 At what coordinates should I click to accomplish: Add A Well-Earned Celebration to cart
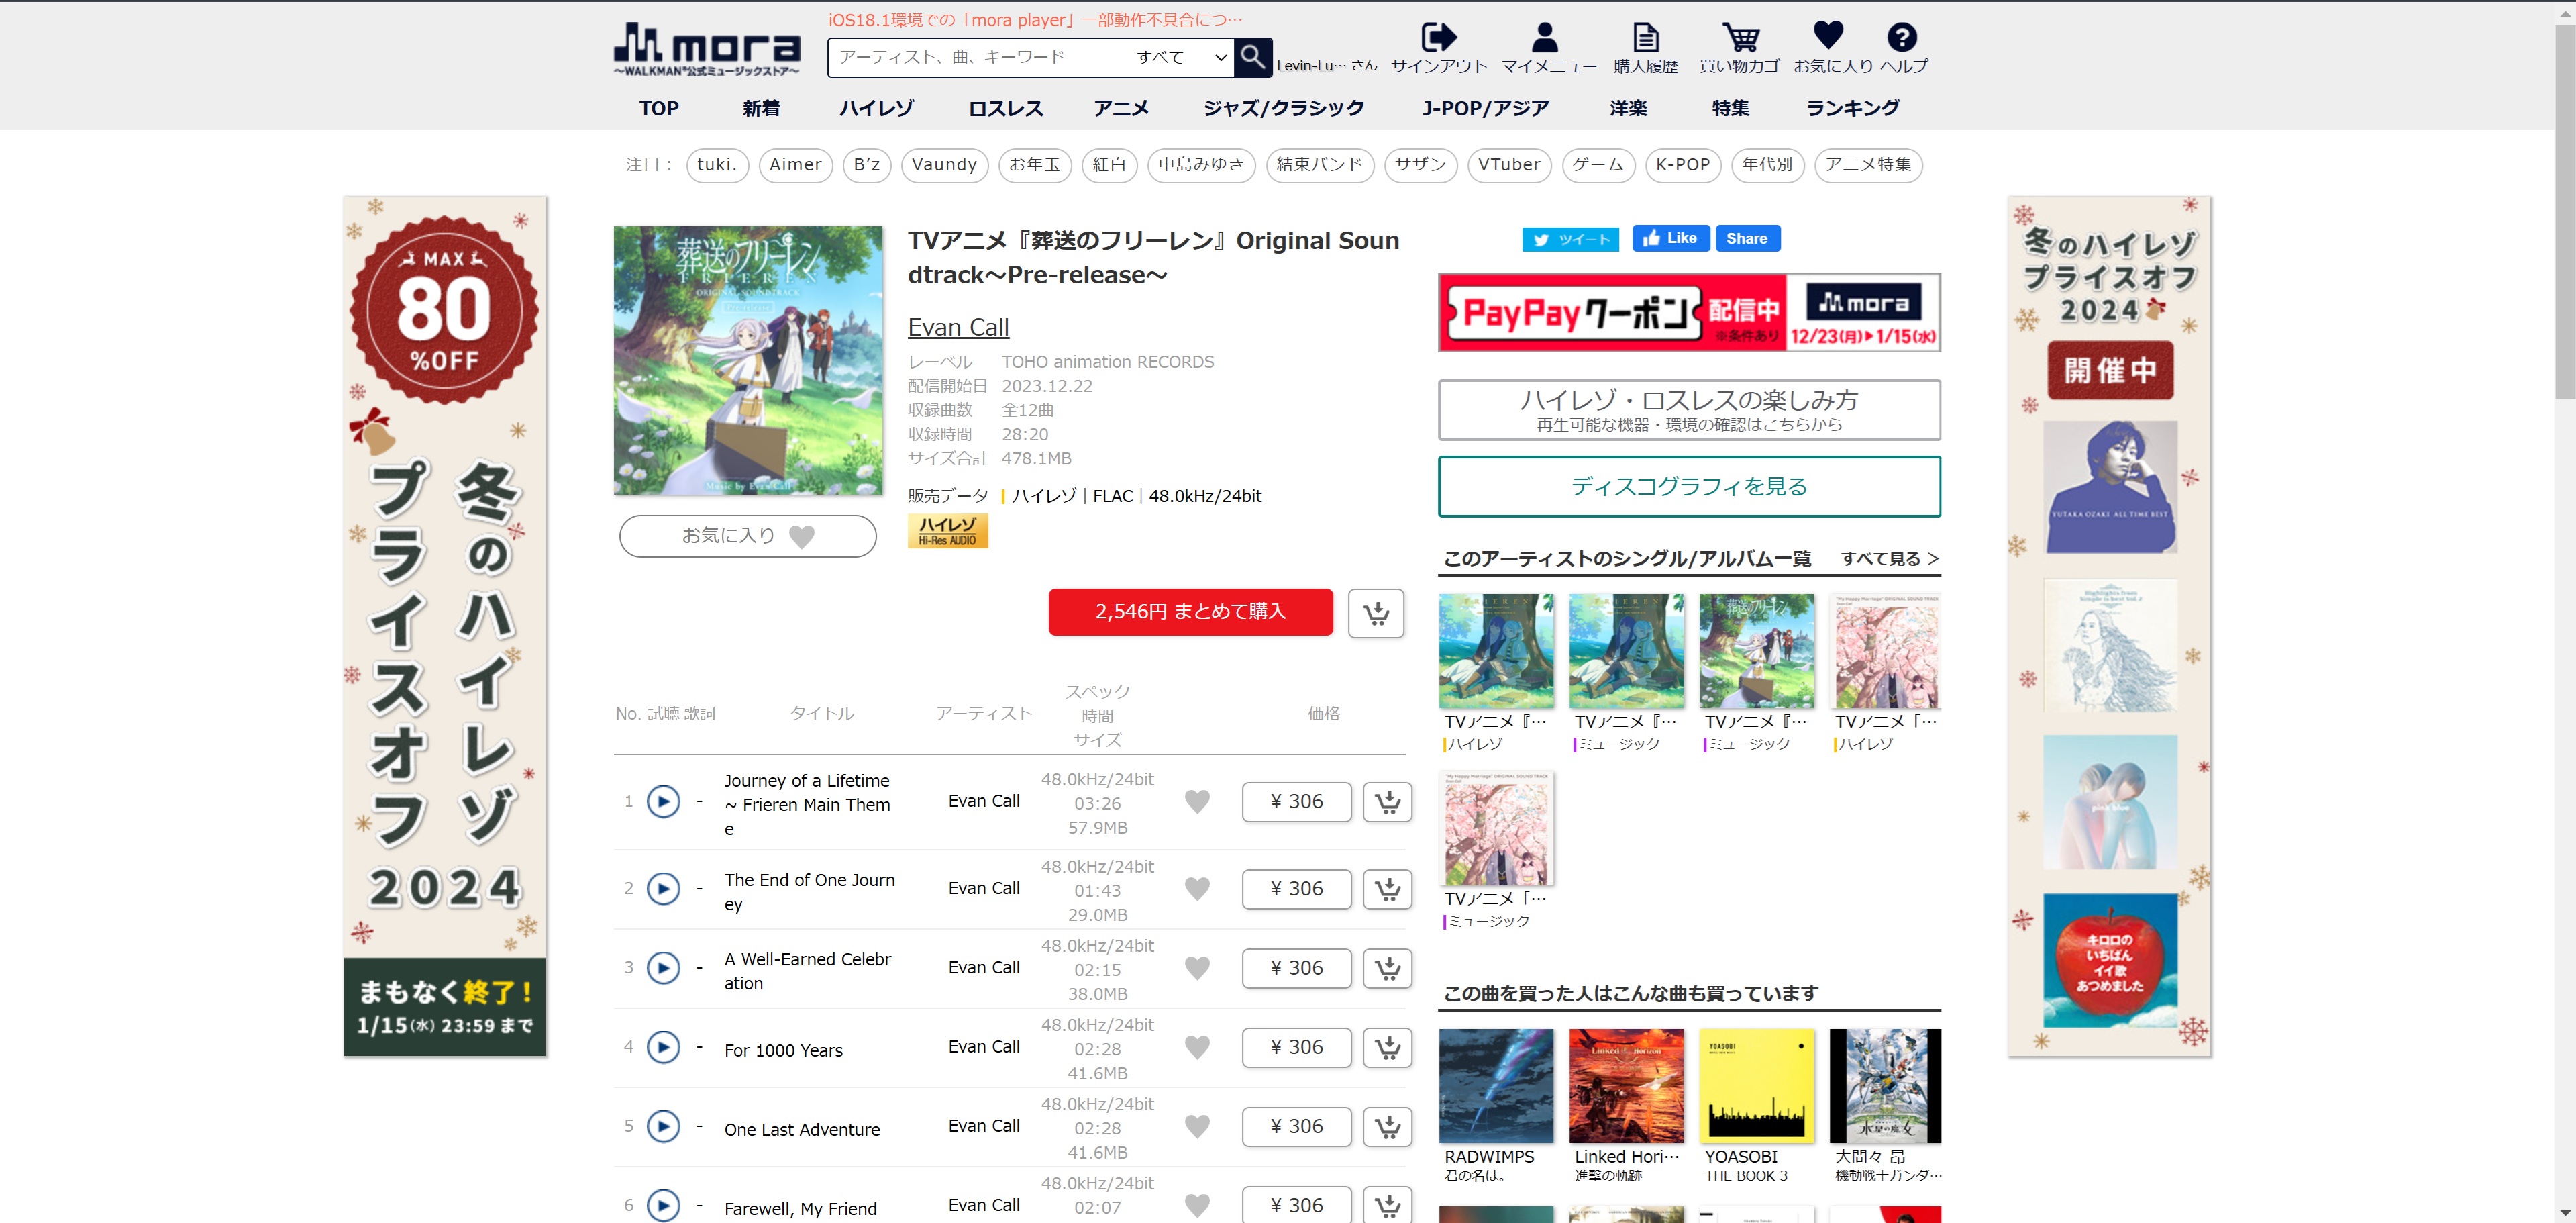click(1387, 968)
